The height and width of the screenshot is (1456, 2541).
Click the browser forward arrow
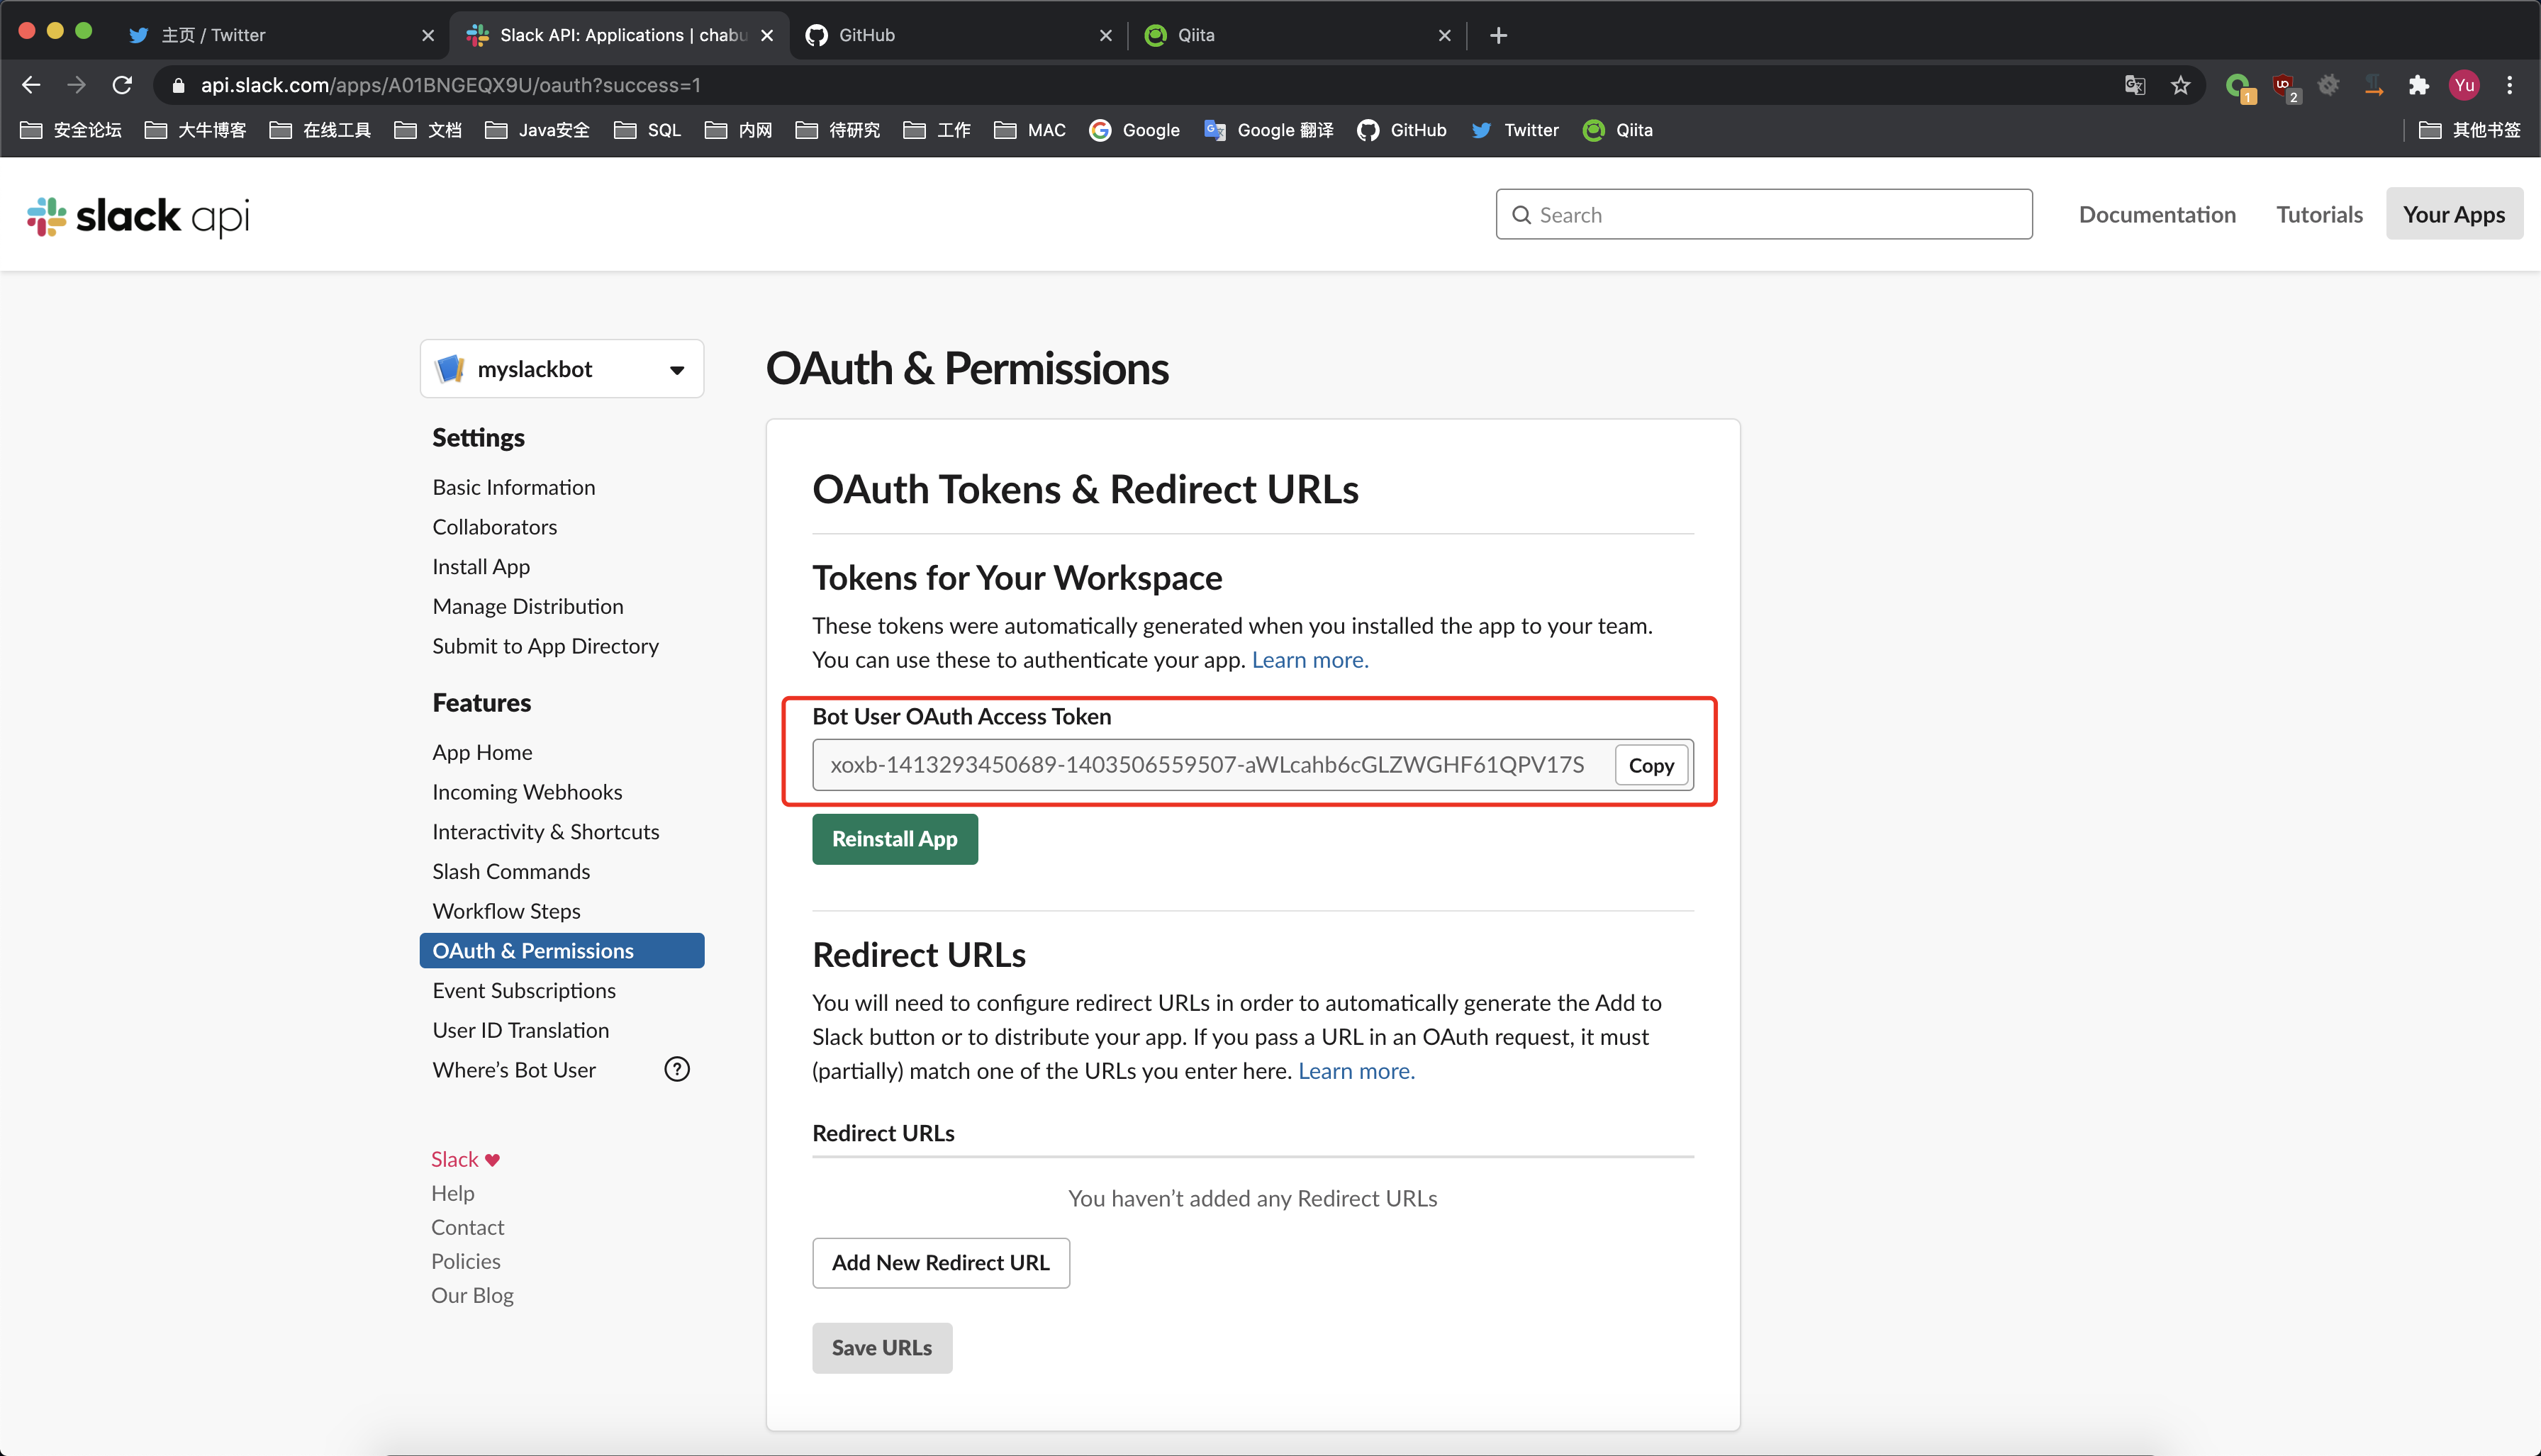click(x=77, y=85)
